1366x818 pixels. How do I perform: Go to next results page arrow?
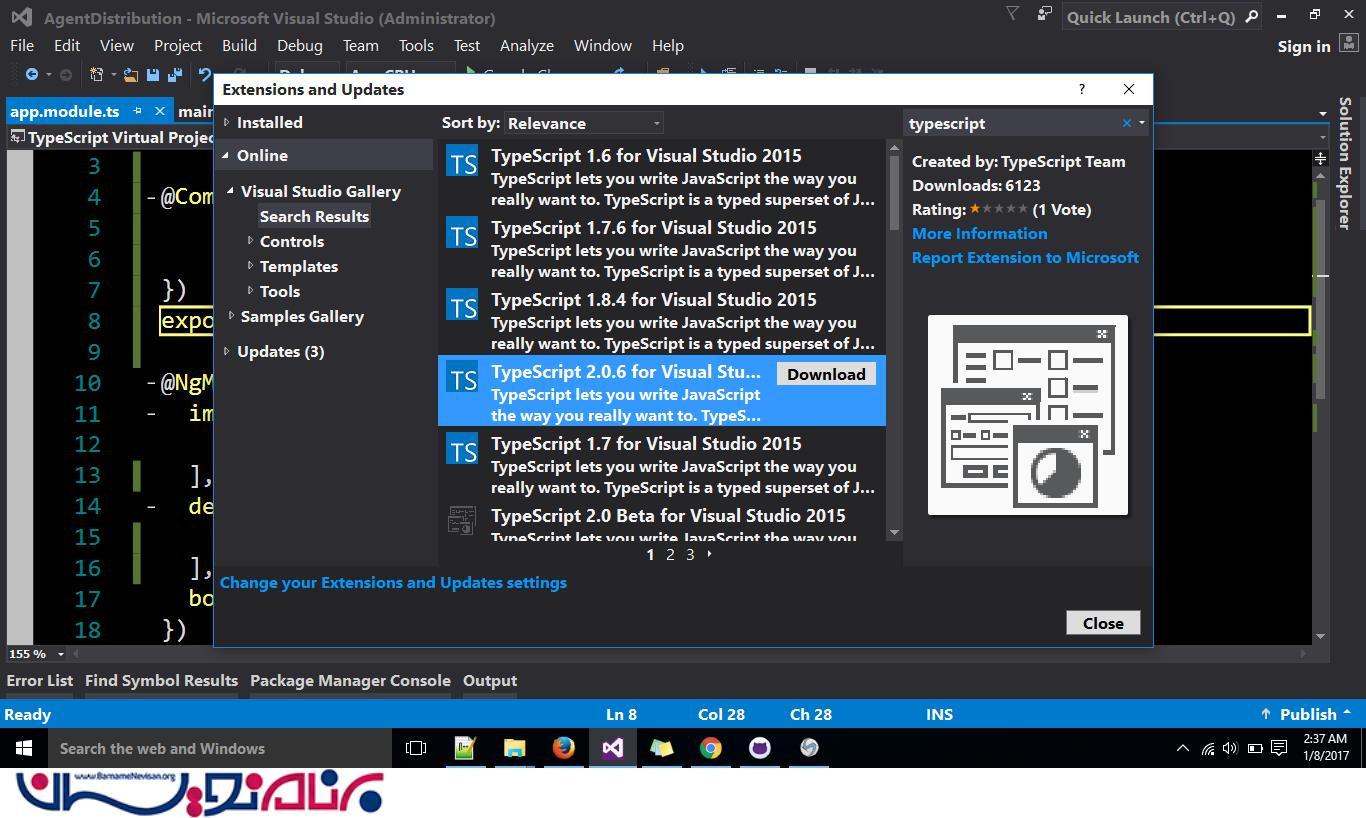pos(710,554)
